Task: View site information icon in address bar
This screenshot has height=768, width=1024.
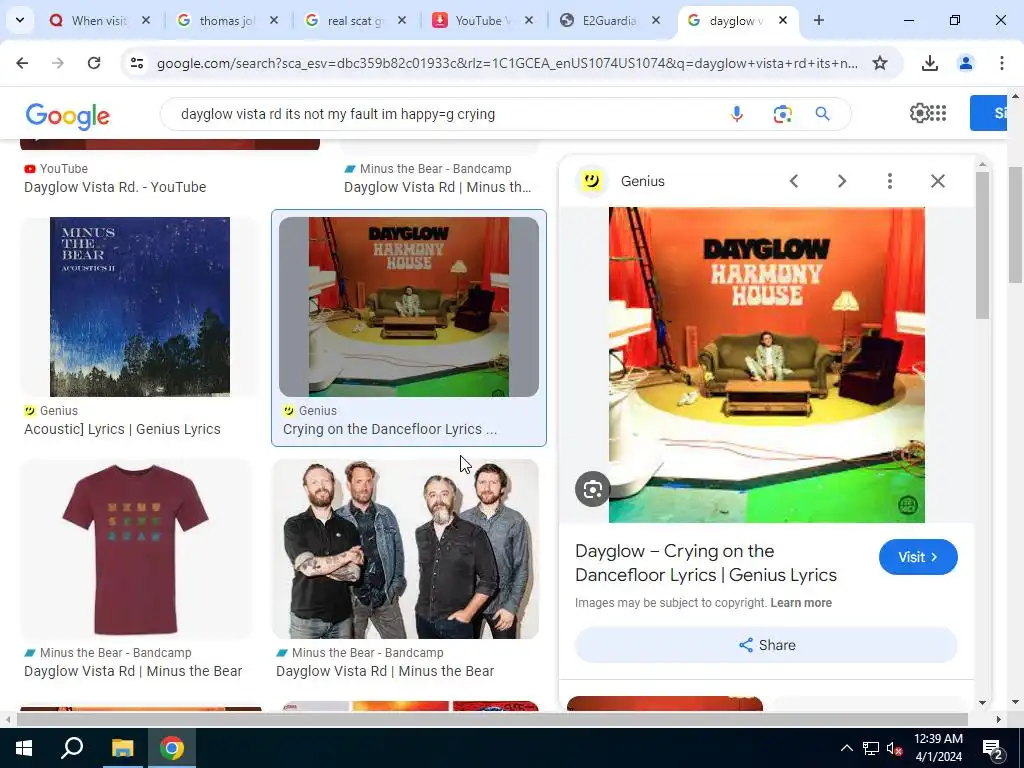Action: pyautogui.click(x=136, y=63)
